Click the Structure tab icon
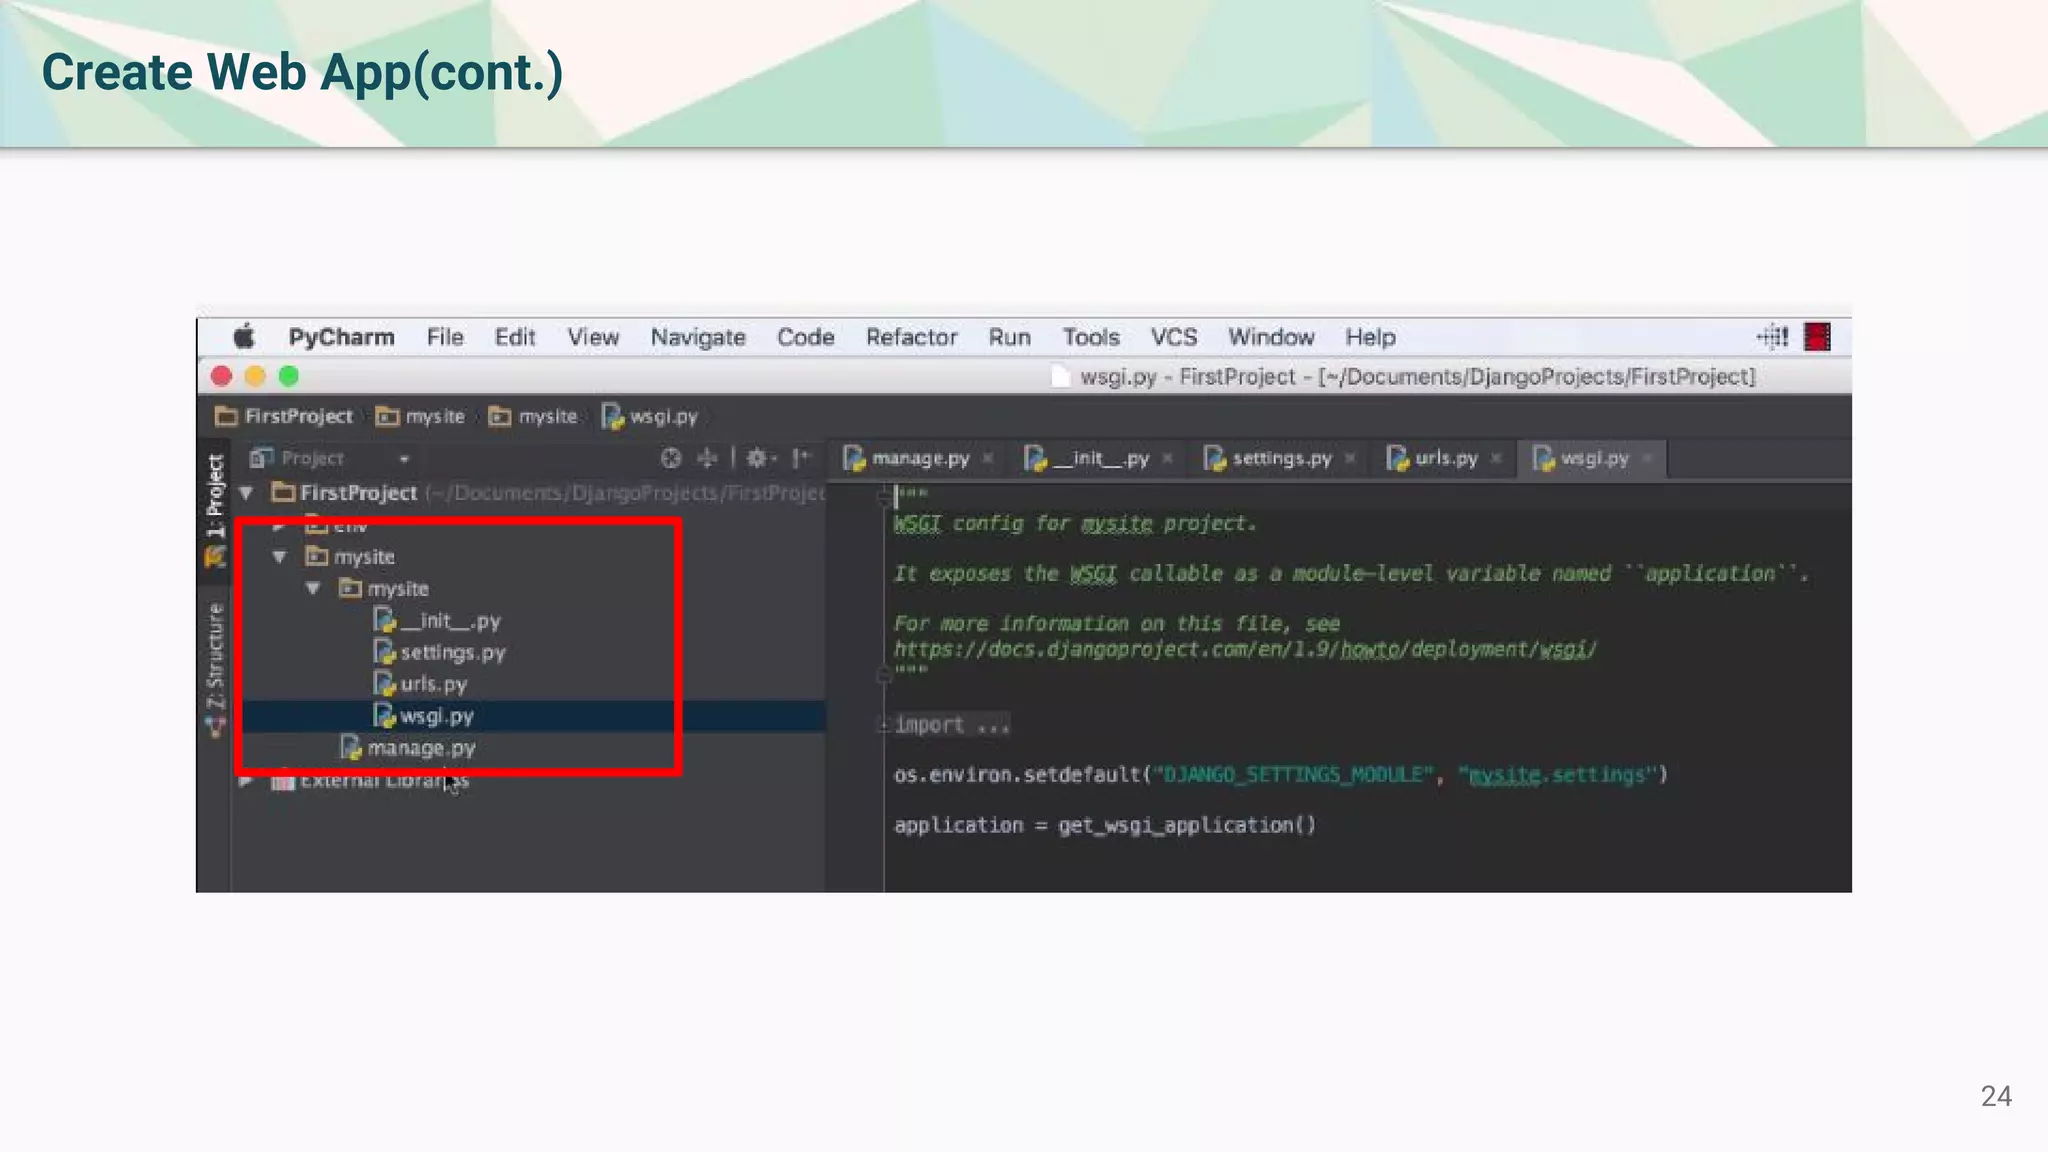2048x1152 pixels. [x=215, y=726]
